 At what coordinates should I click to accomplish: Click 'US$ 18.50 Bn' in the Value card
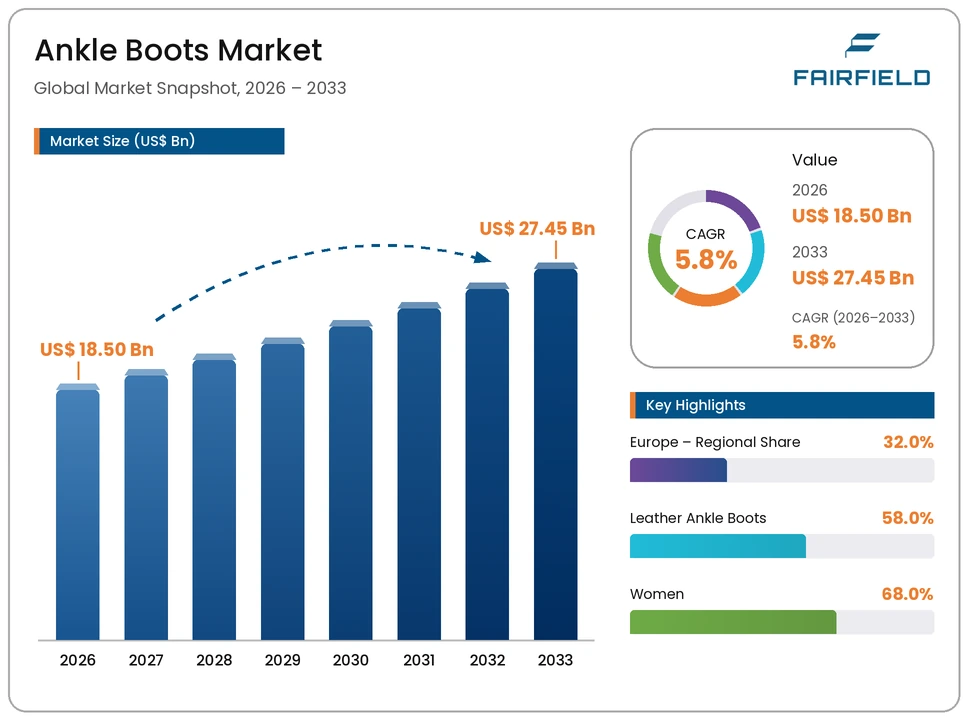(x=852, y=216)
